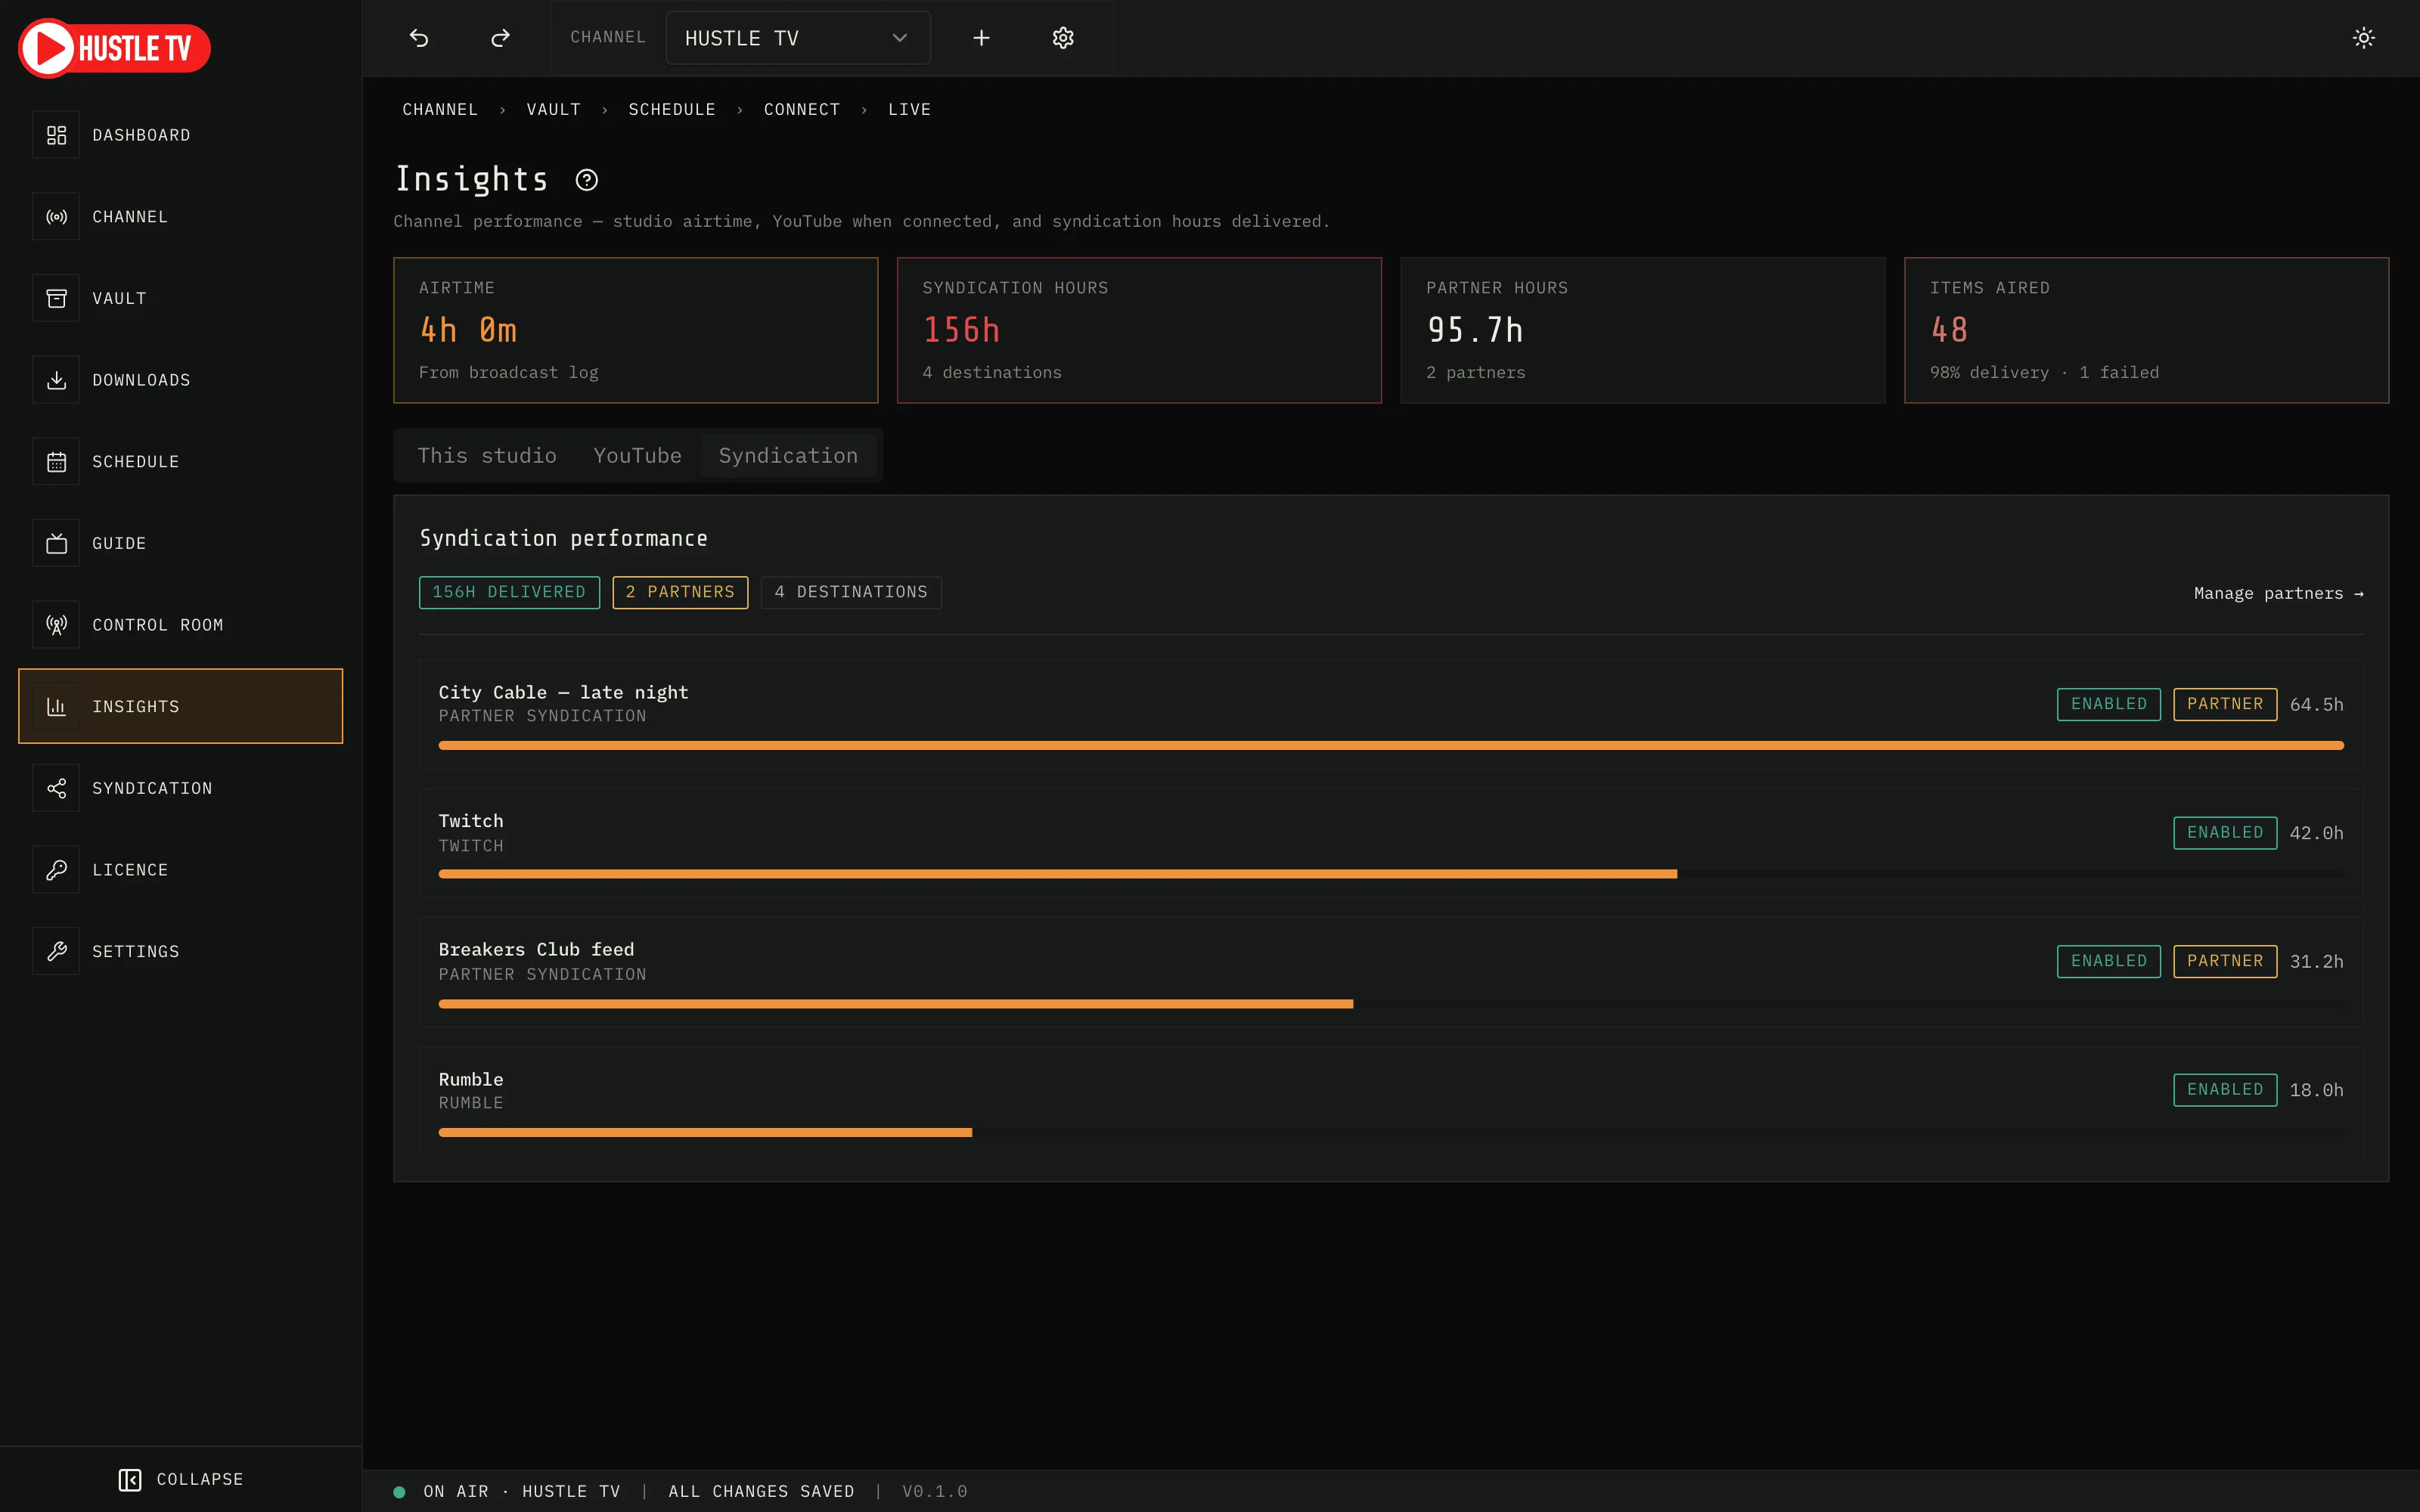Add a new channel with plus icon
2420x1512 pixels.
pyautogui.click(x=981, y=38)
